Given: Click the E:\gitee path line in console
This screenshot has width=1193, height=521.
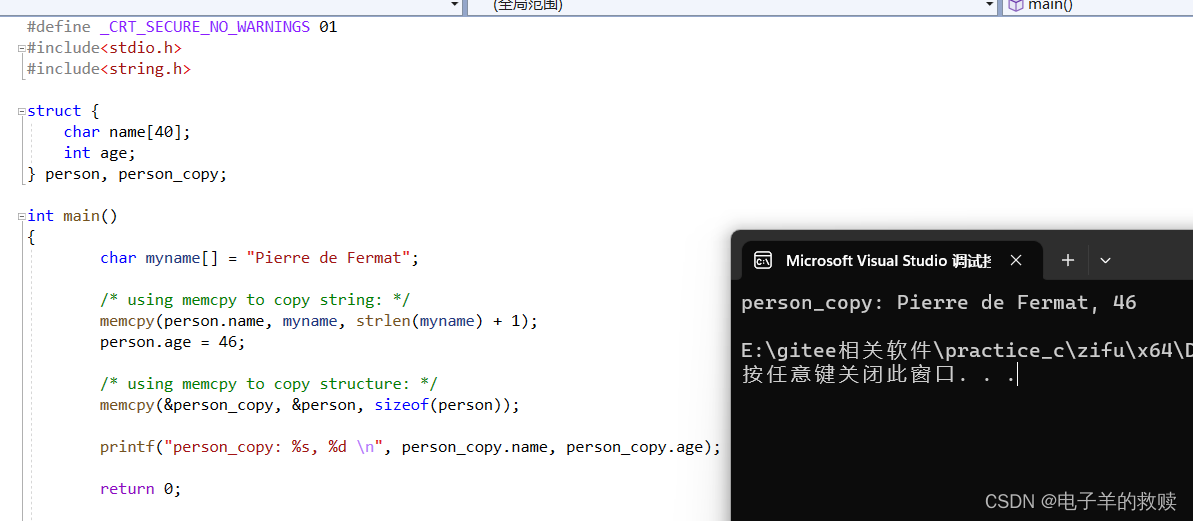Looking at the screenshot, I should [966, 351].
